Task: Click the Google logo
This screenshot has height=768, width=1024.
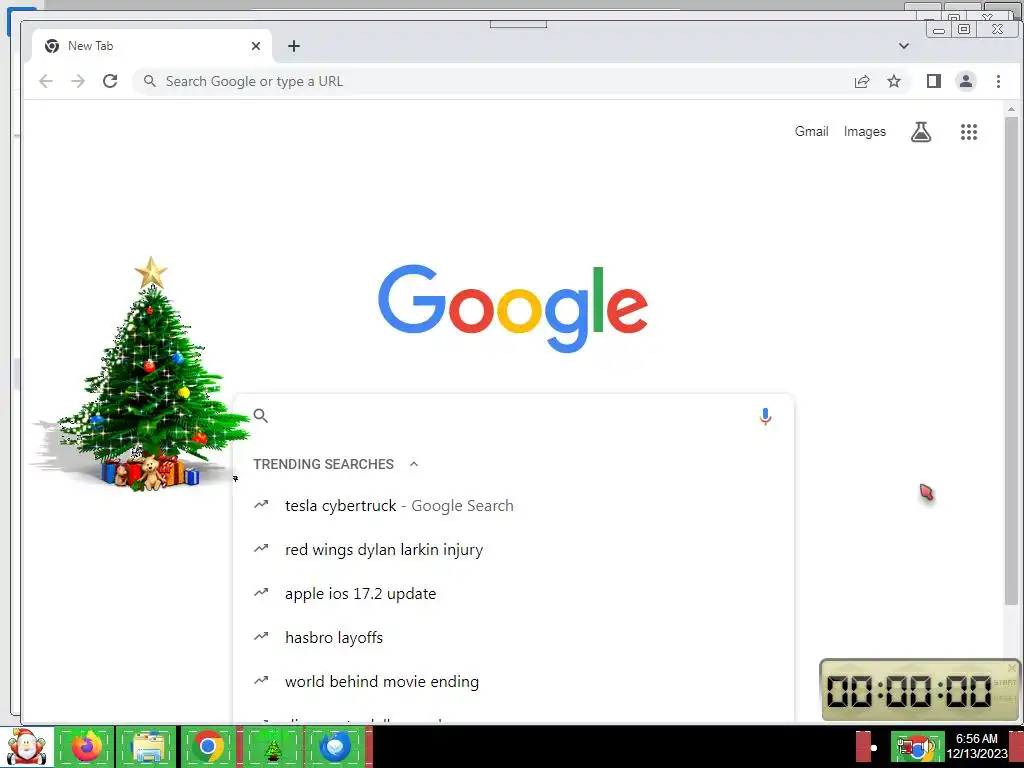Action: coord(513,308)
